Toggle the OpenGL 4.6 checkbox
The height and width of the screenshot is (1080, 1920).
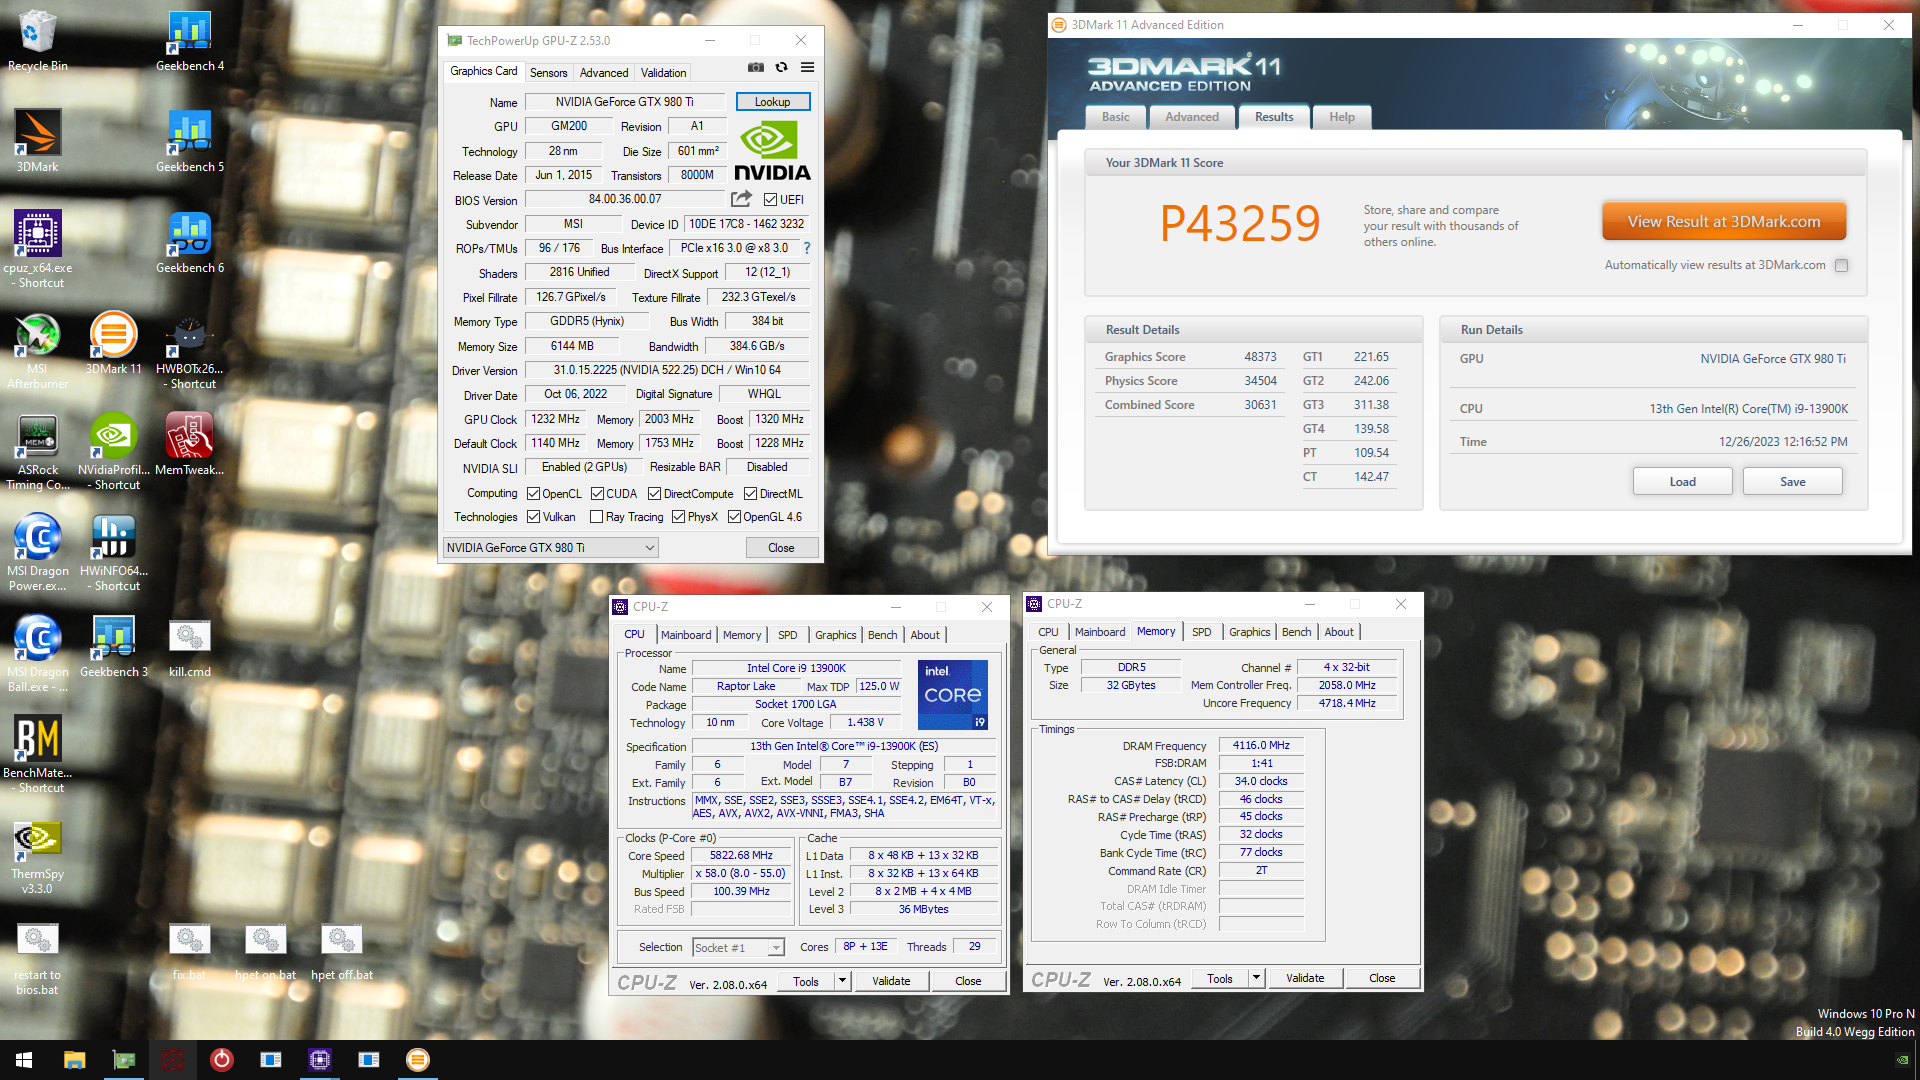(x=734, y=517)
